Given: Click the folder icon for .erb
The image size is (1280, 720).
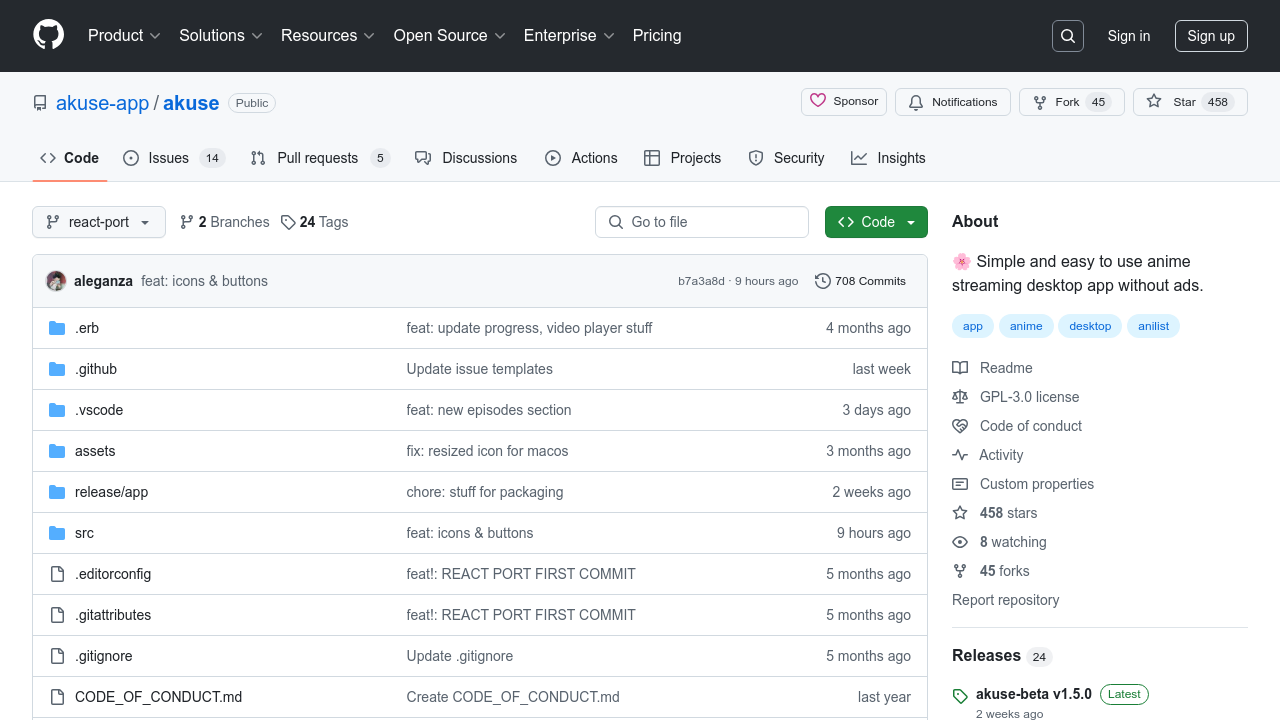Looking at the screenshot, I should 57,328.
